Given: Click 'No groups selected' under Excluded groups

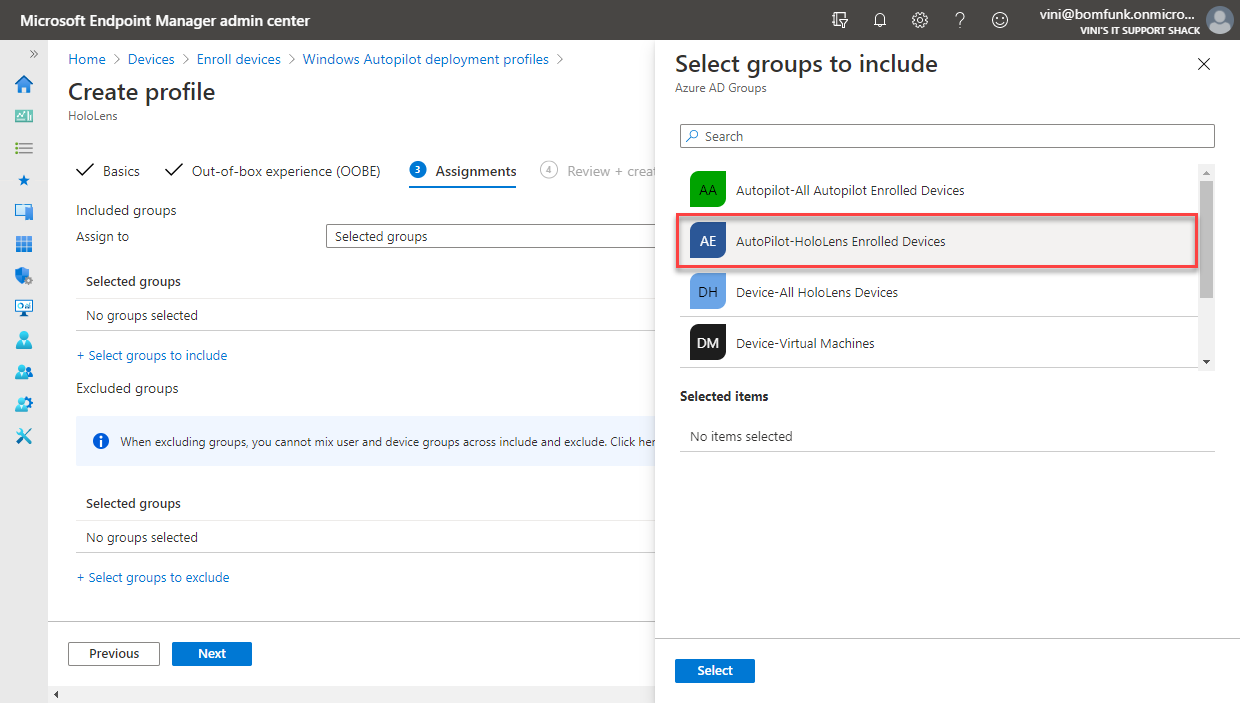Looking at the screenshot, I should pos(142,537).
